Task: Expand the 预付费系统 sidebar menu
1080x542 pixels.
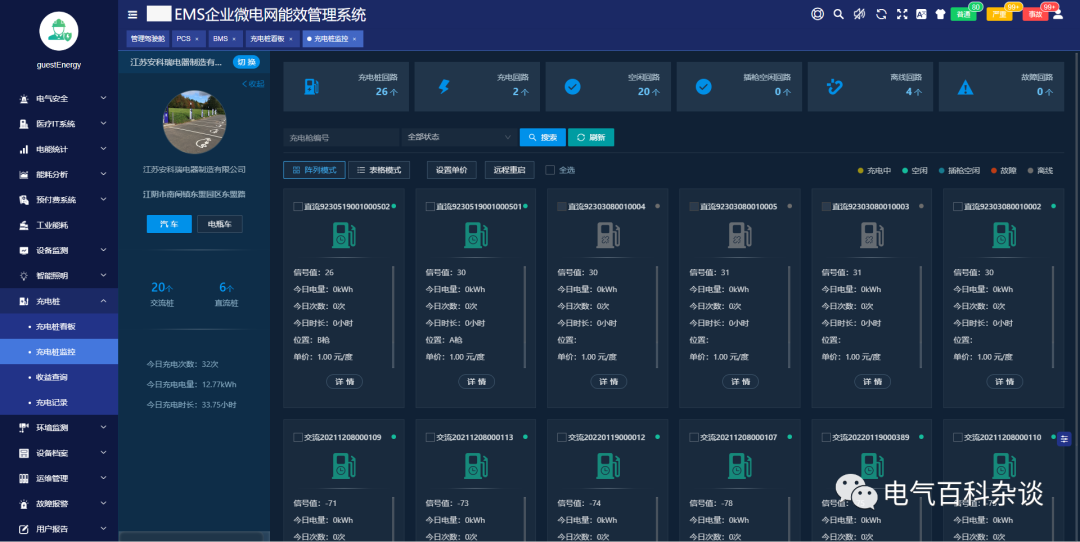Action: (59, 200)
